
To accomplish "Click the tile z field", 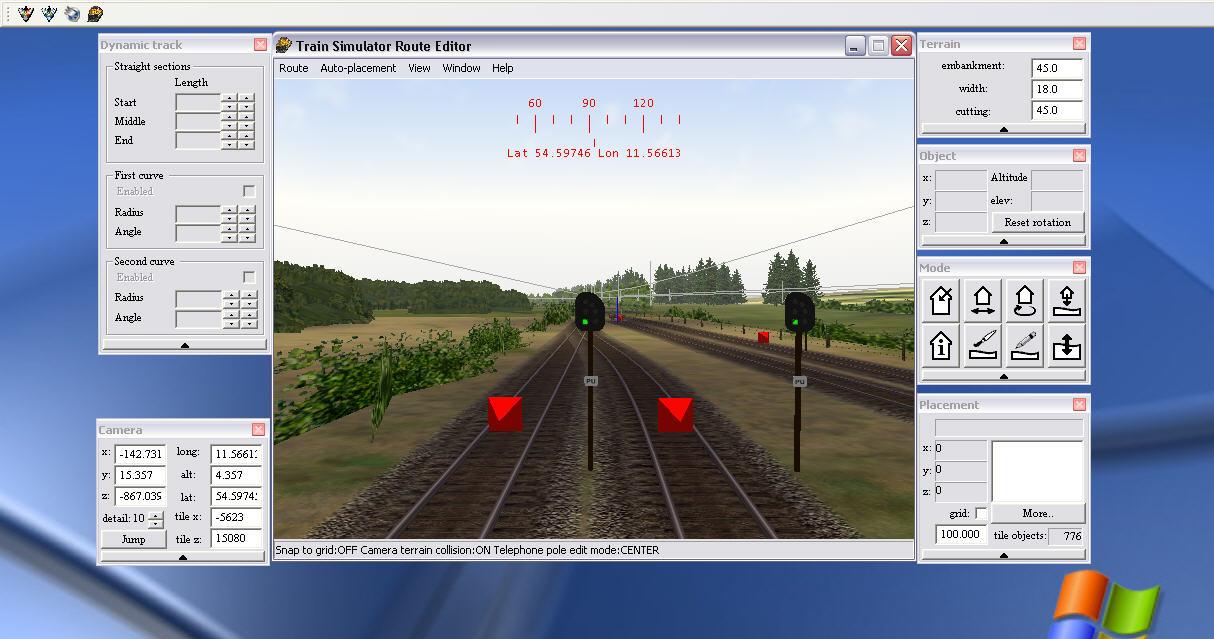I will [236, 539].
